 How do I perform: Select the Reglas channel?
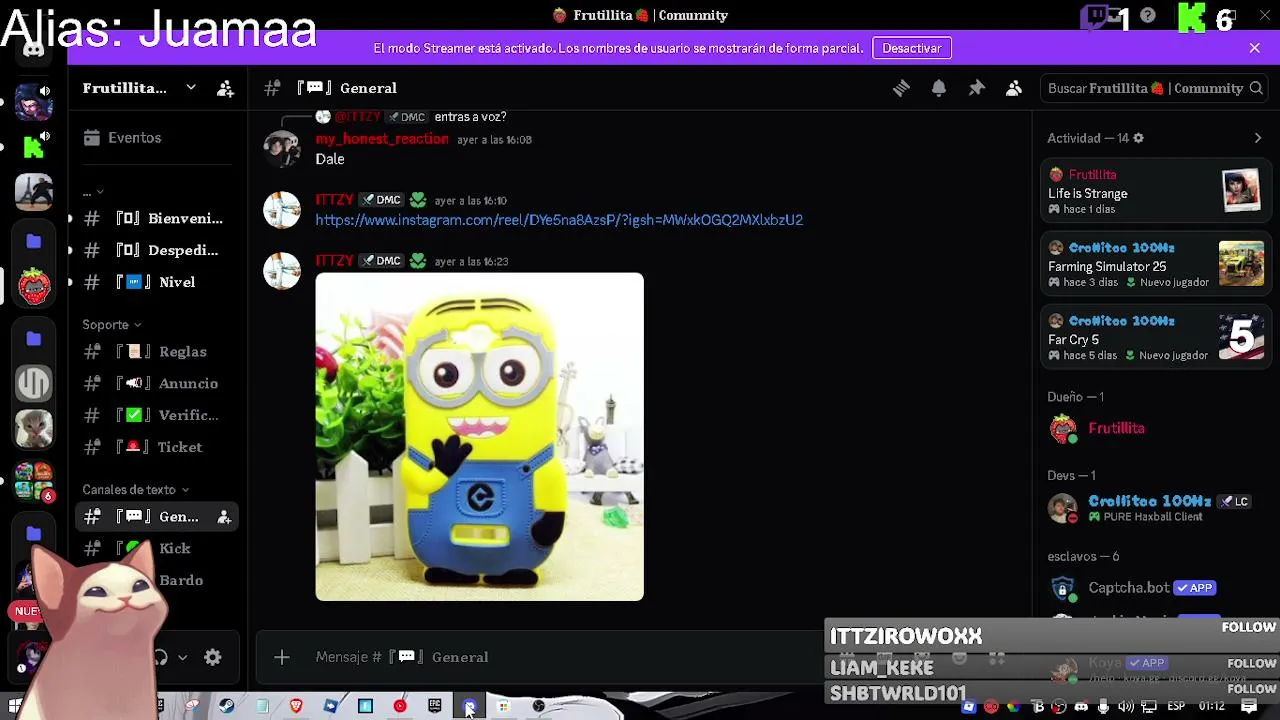(x=156, y=352)
